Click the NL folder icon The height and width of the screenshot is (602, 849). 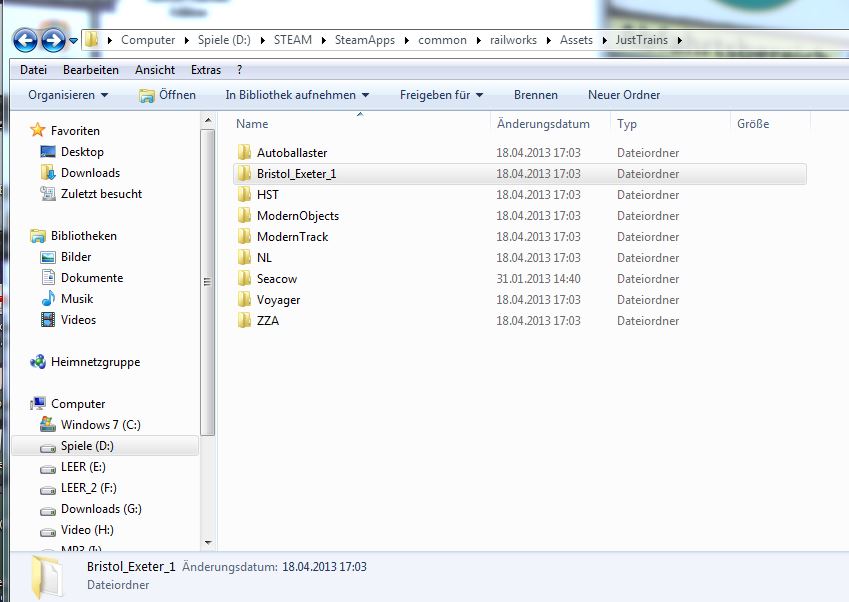coord(244,257)
